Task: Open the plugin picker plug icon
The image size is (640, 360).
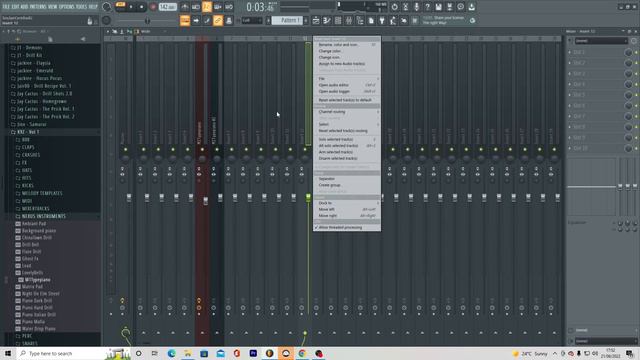Action: pos(382,20)
